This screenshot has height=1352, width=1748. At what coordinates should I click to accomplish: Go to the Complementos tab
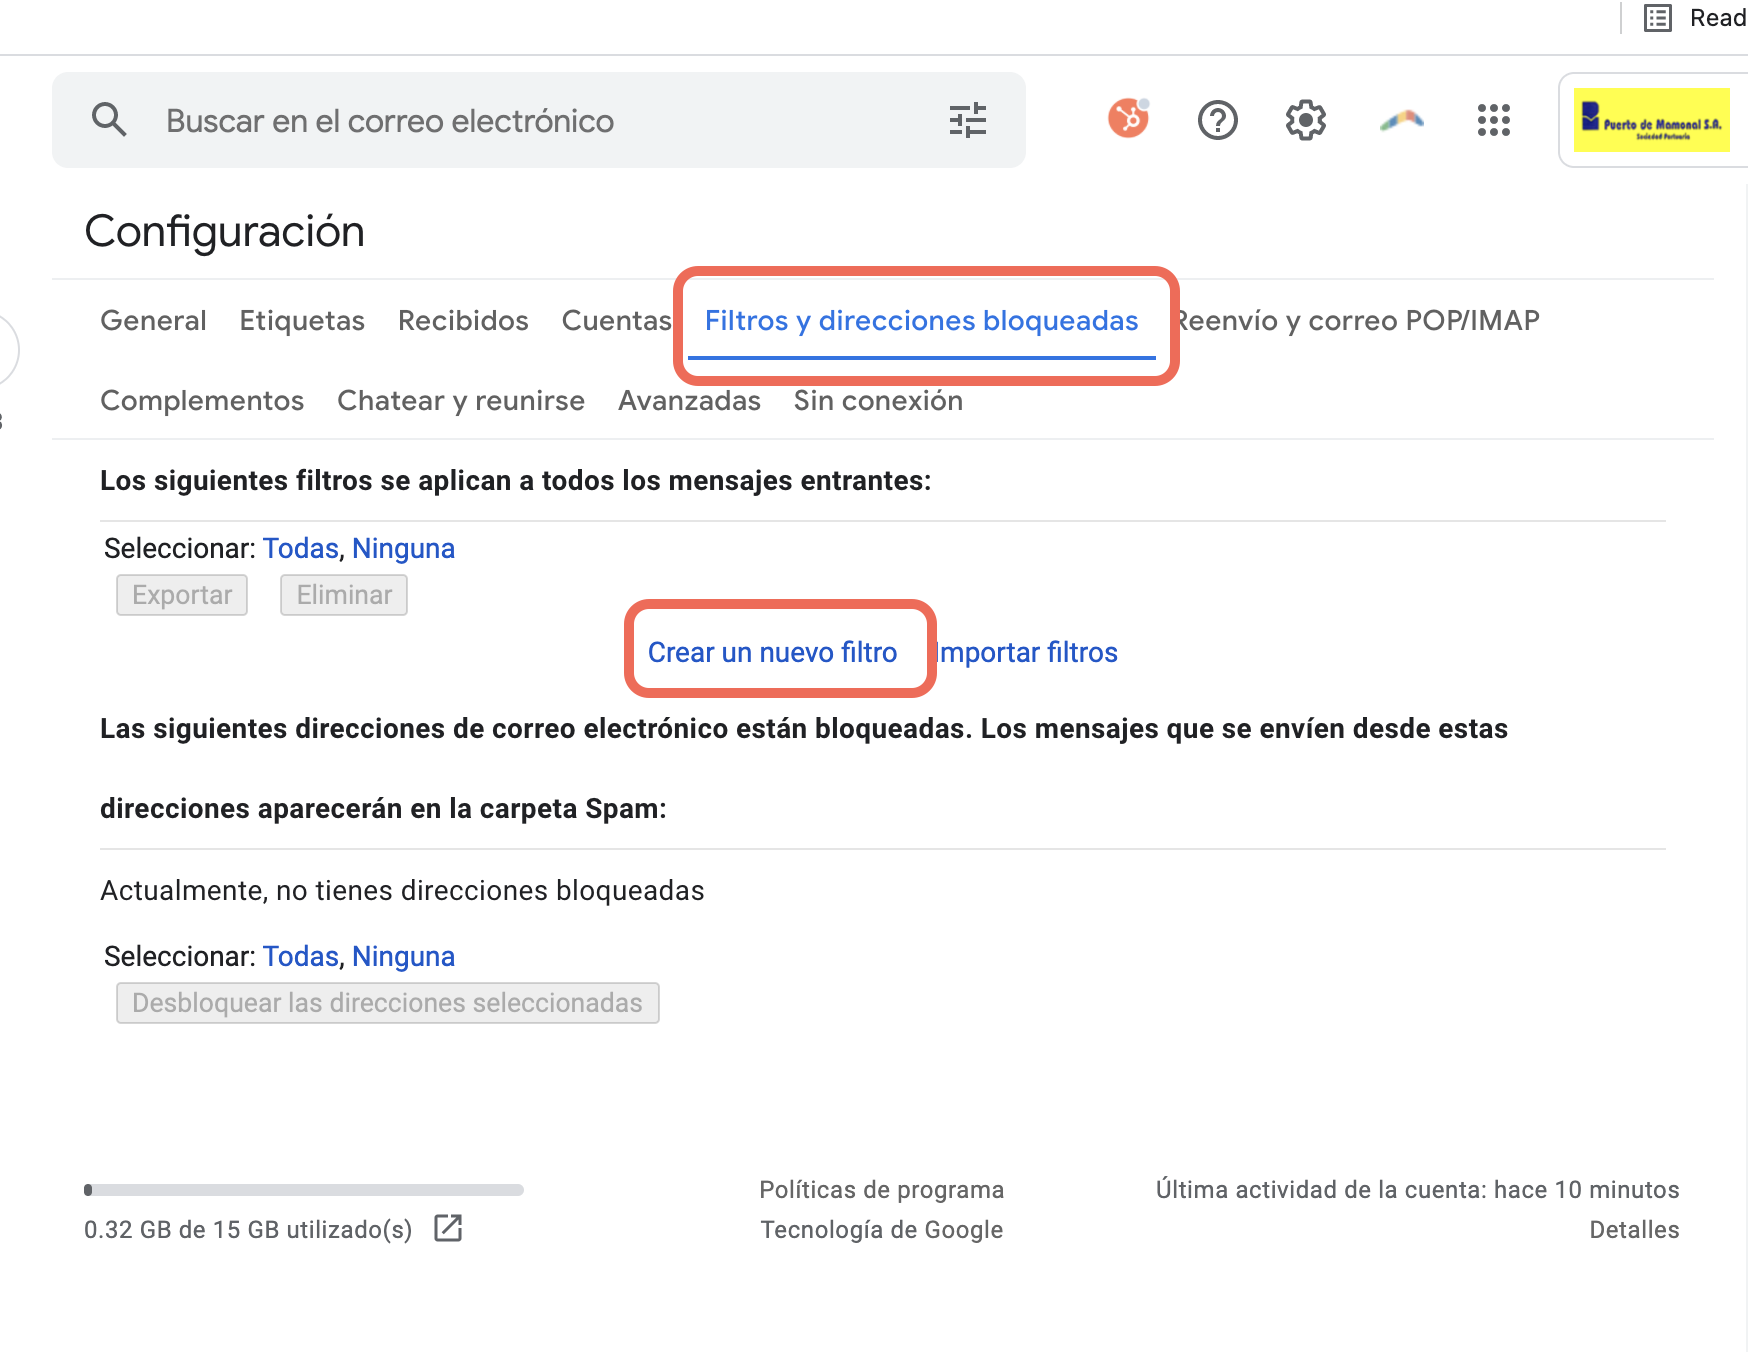(x=202, y=400)
